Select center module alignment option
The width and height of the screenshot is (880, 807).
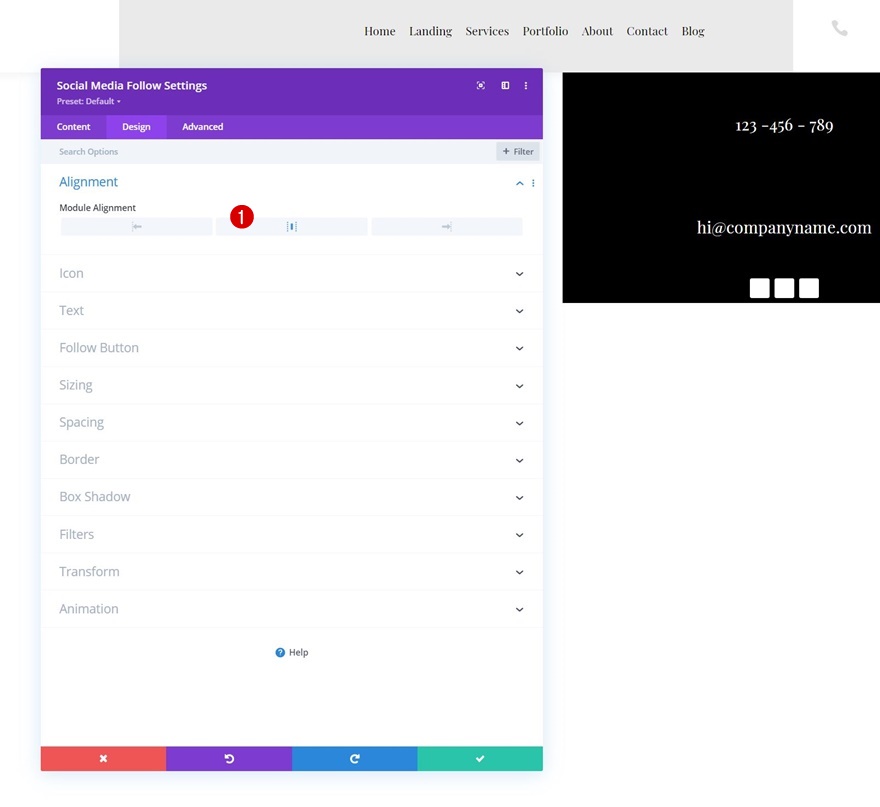292,227
